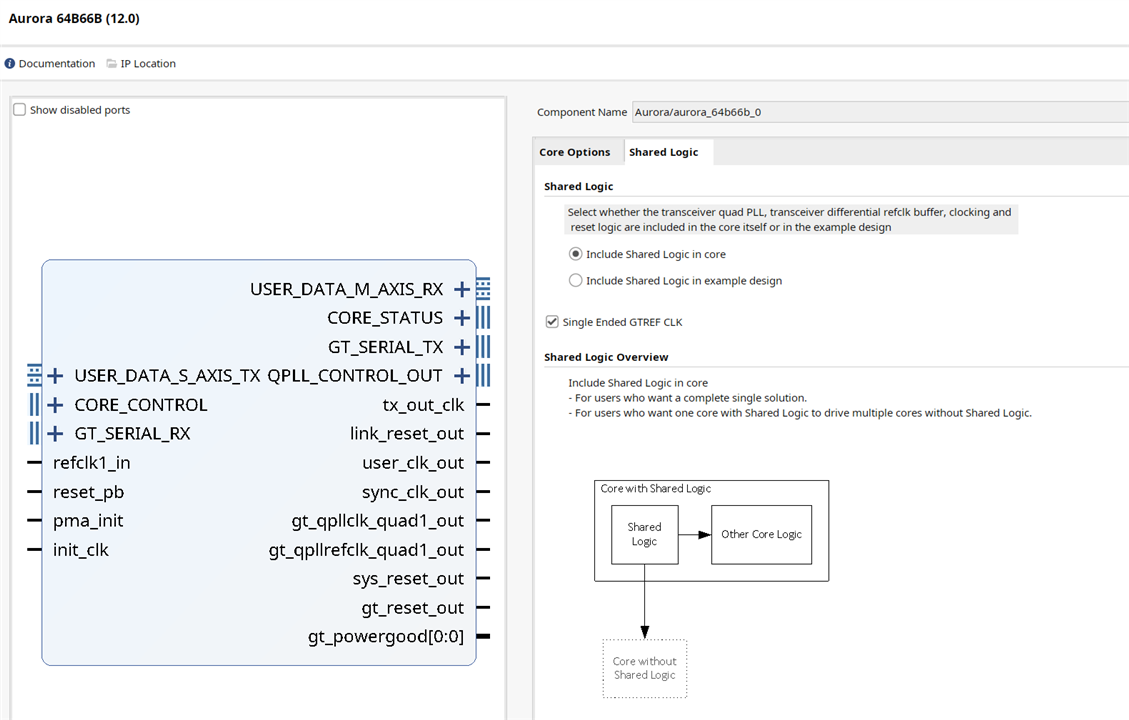Click the USER_DATA_M_AXIS_RX bus connector icon
Viewport: 1129px width, 720px height.
pyautogui.click(x=483, y=289)
